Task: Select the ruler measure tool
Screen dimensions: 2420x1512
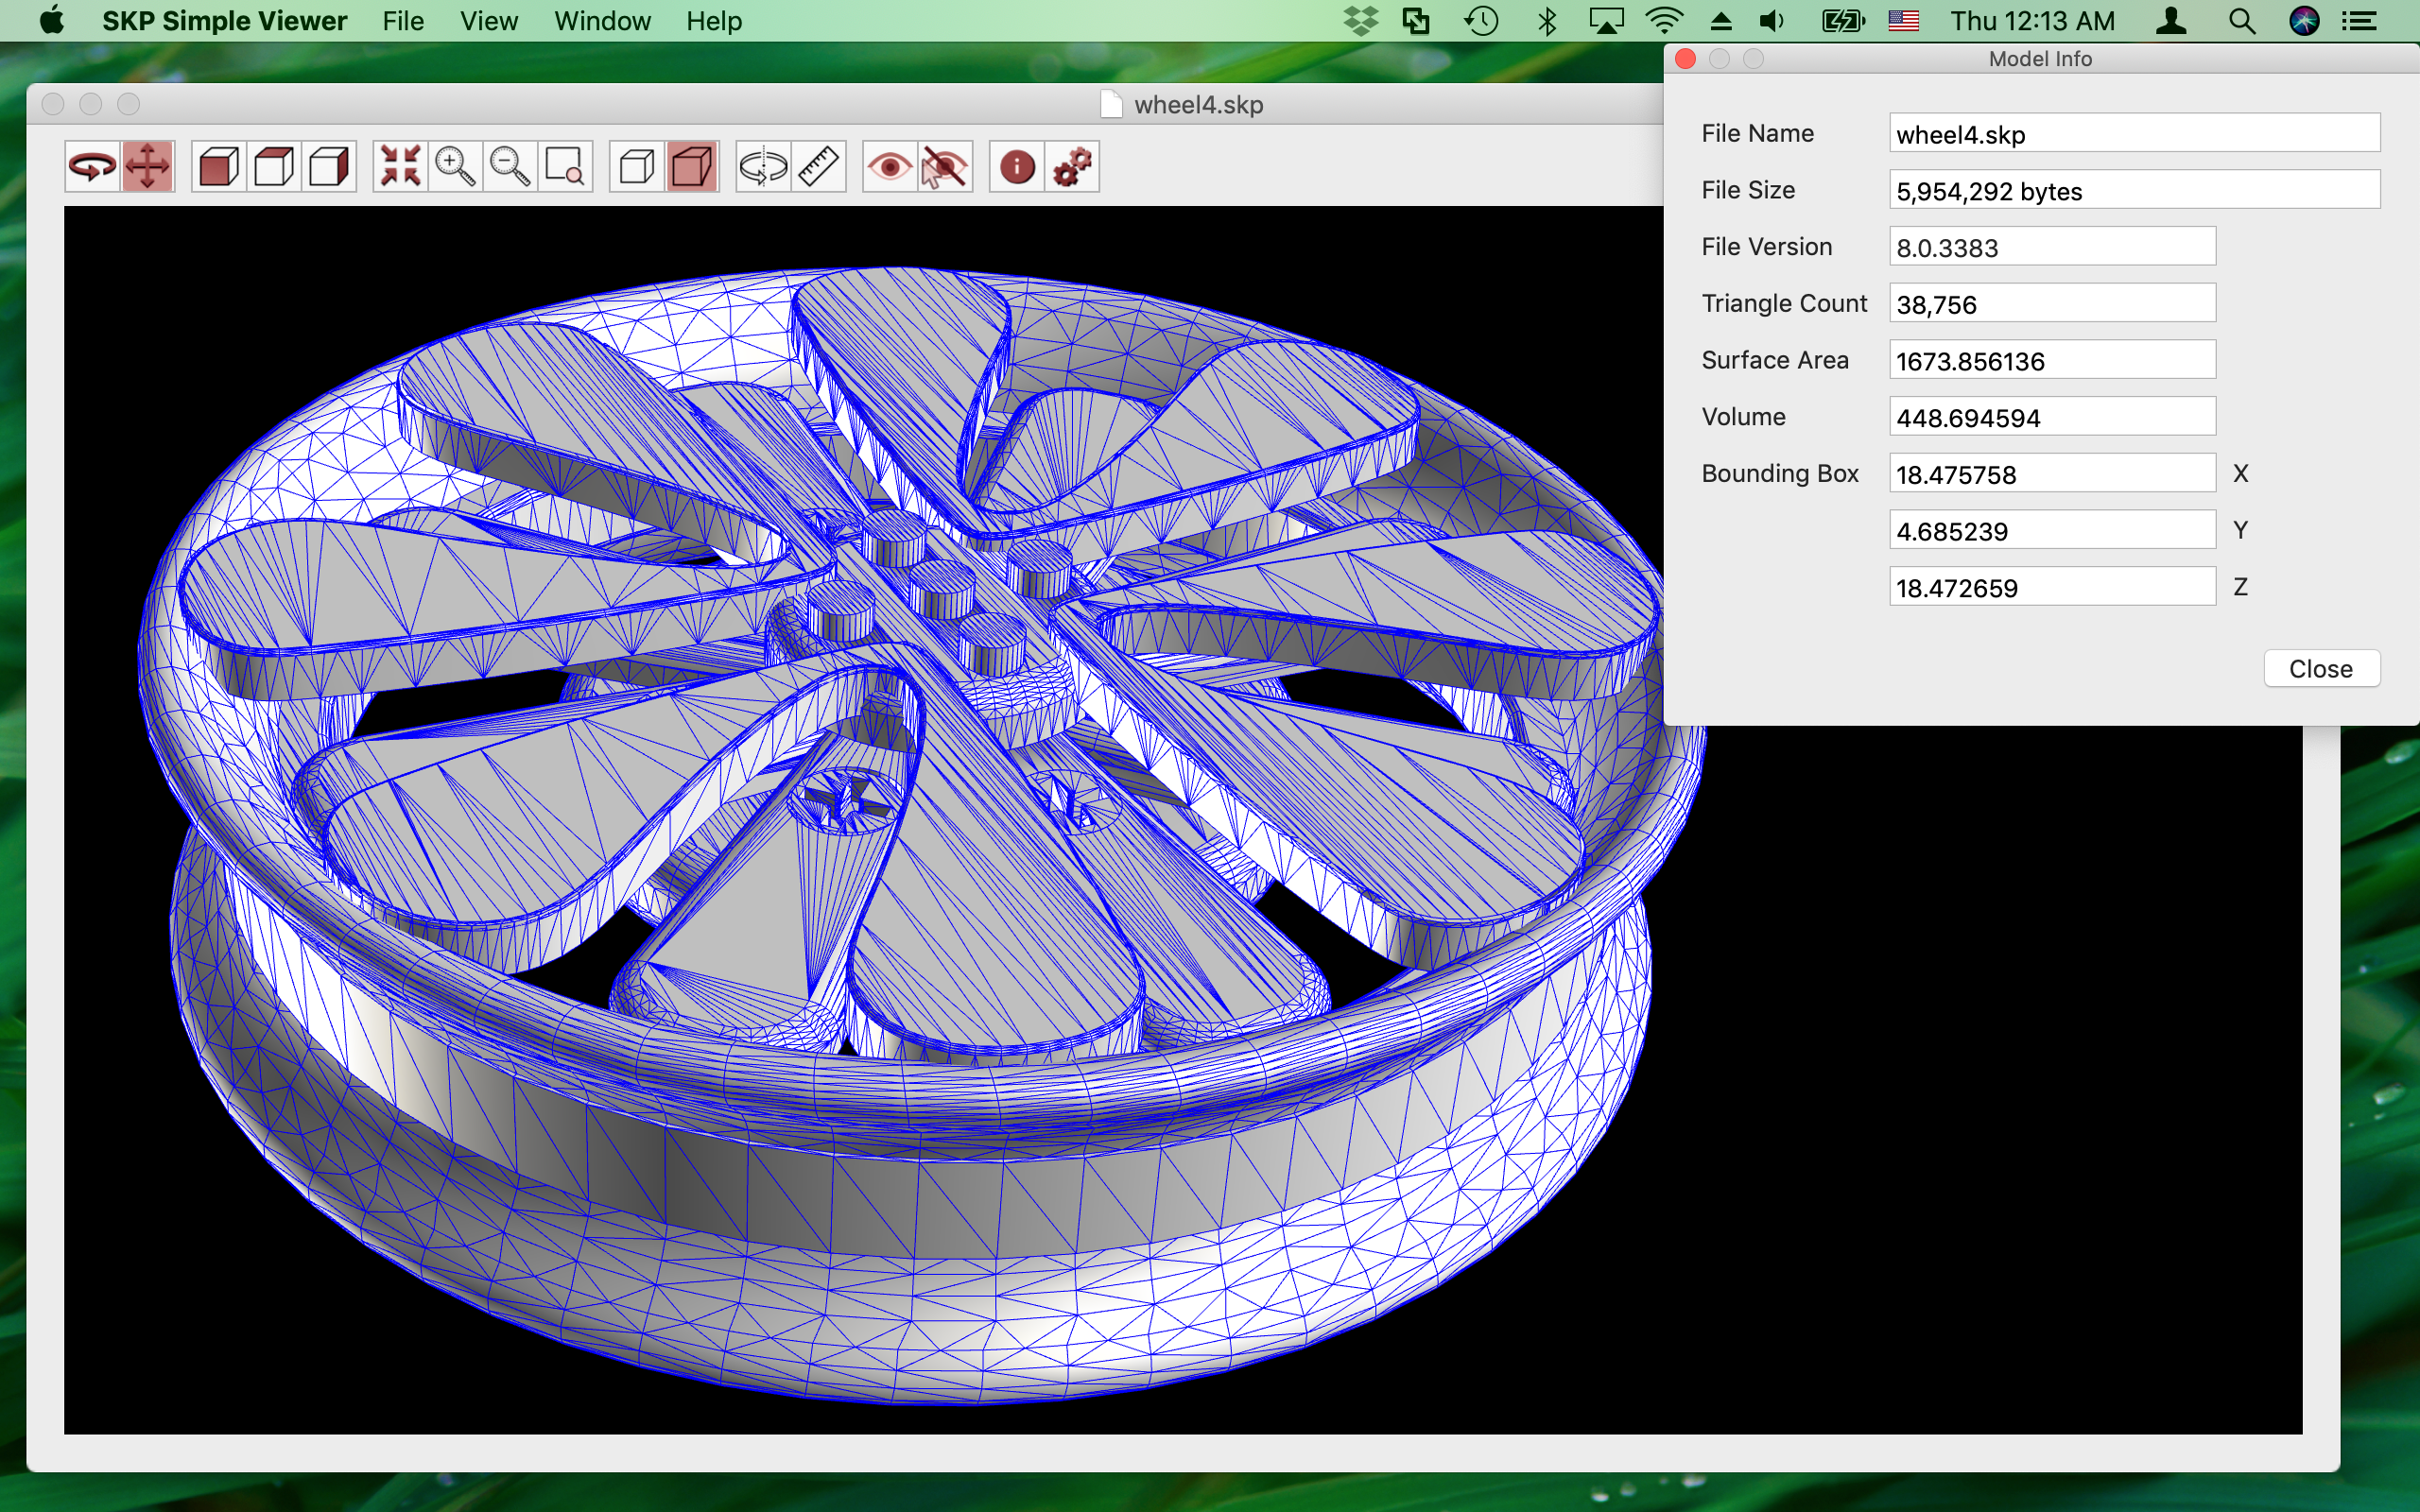Action: 819,167
